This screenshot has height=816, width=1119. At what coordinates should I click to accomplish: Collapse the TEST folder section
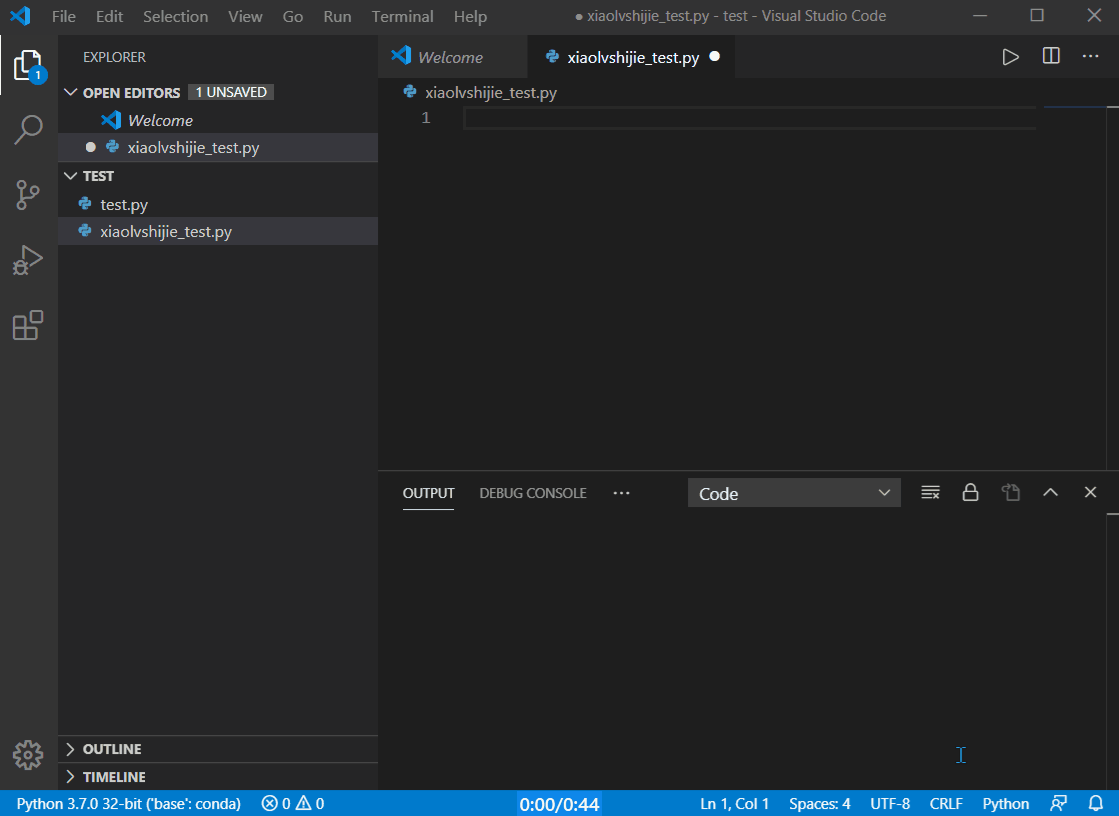click(71, 176)
